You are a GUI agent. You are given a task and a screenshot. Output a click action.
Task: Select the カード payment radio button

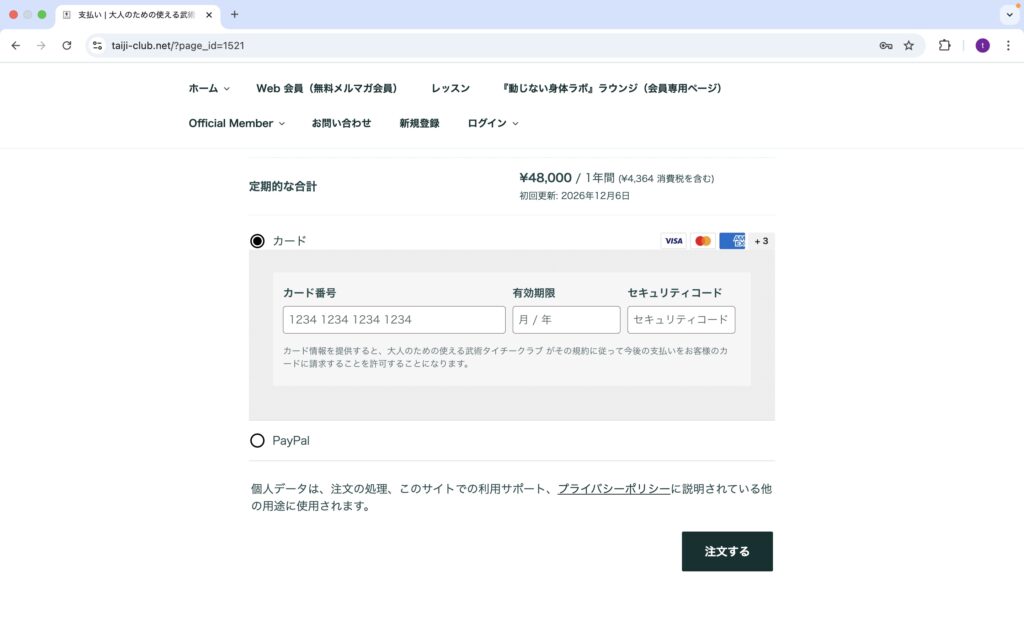258,241
